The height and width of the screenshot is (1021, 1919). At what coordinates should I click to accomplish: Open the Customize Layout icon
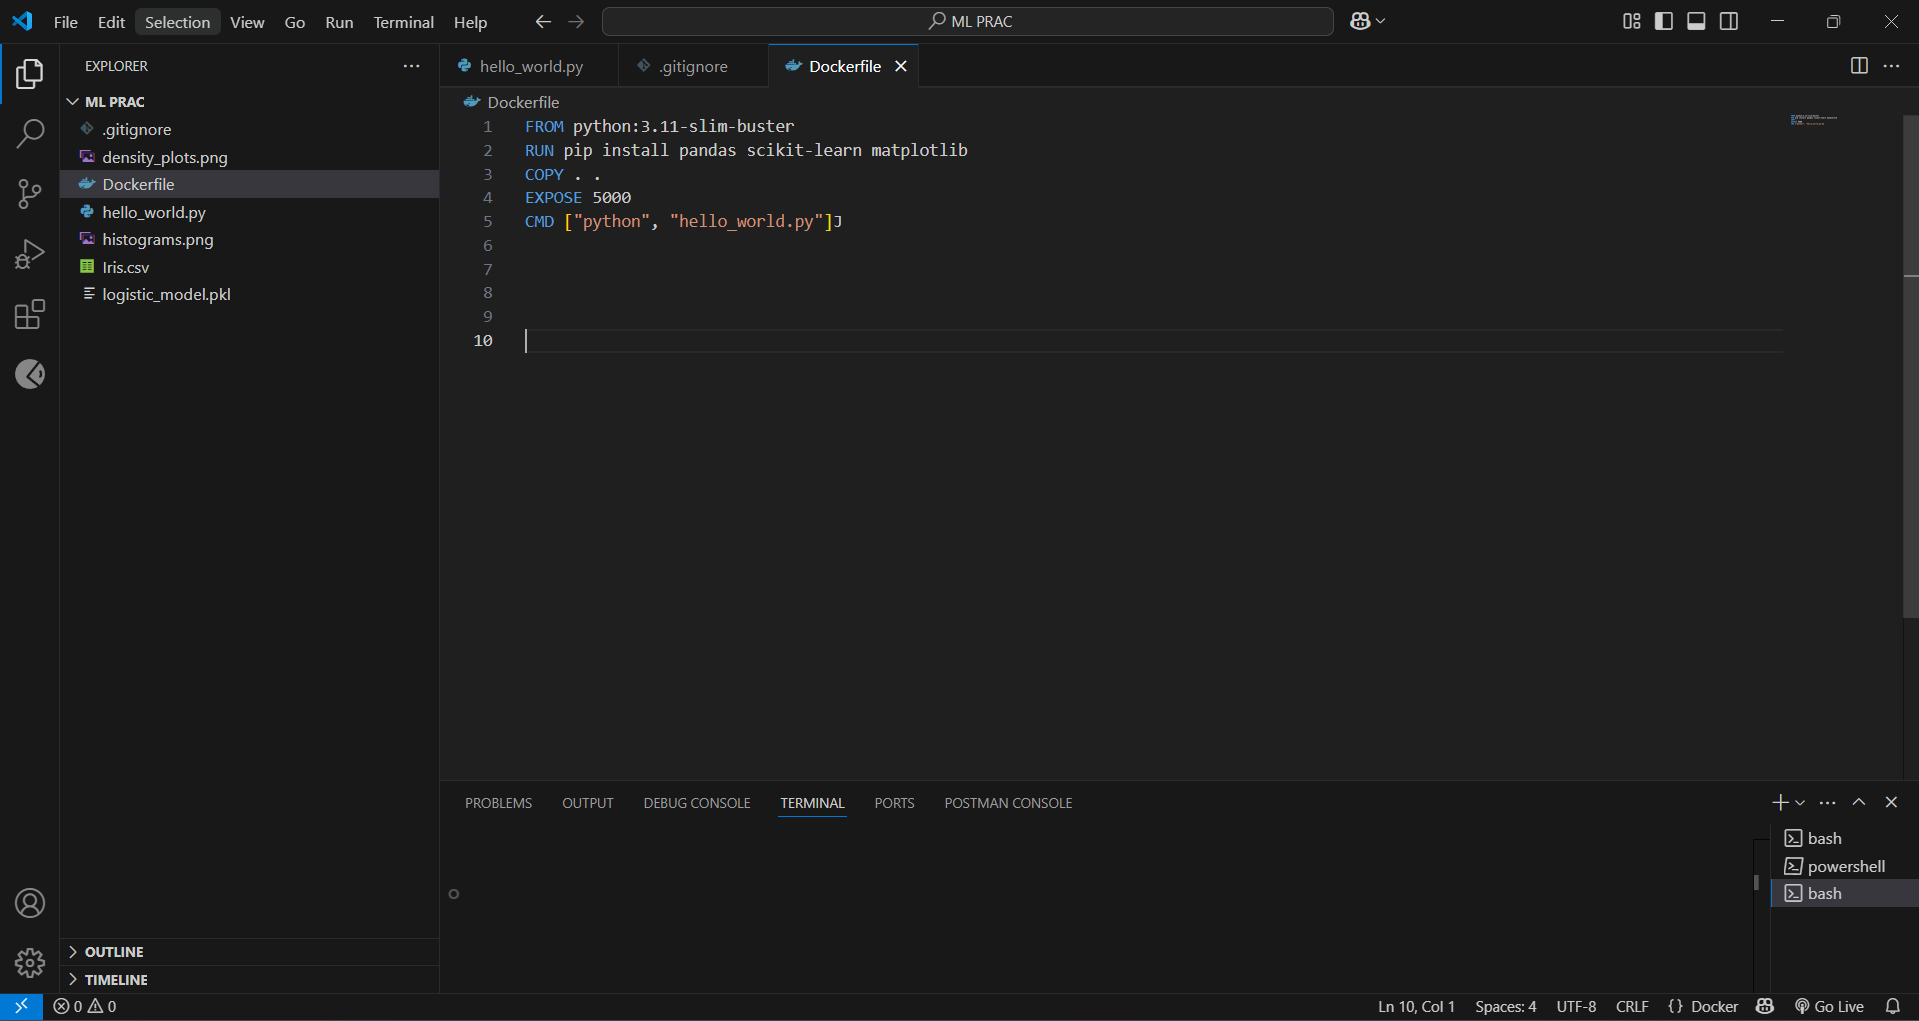click(1631, 21)
